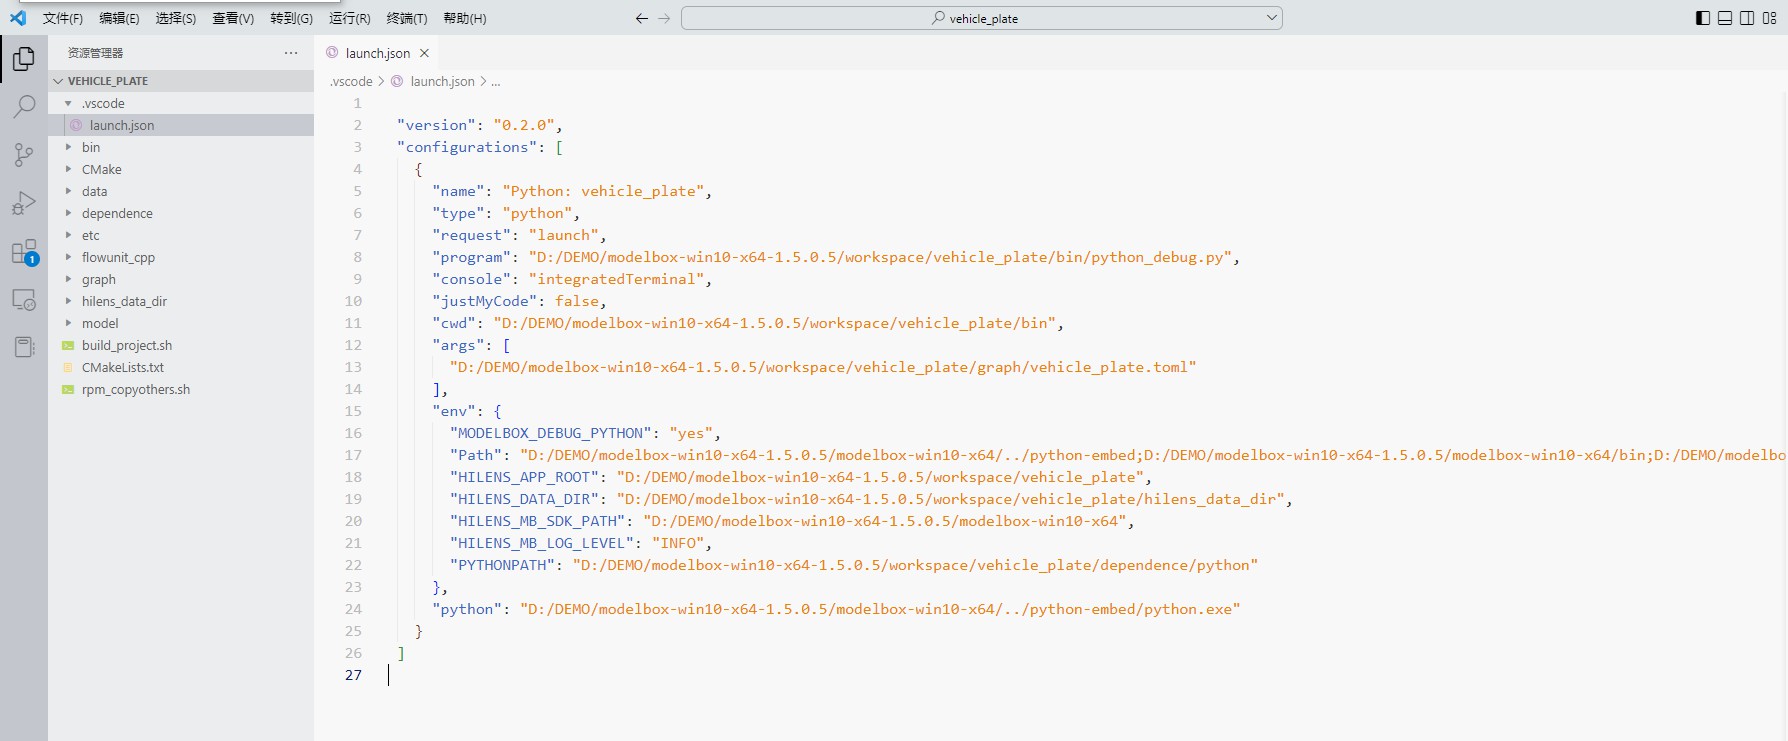
Task: Click the .vscode breadcrumb link
Action: pos(351,81)
